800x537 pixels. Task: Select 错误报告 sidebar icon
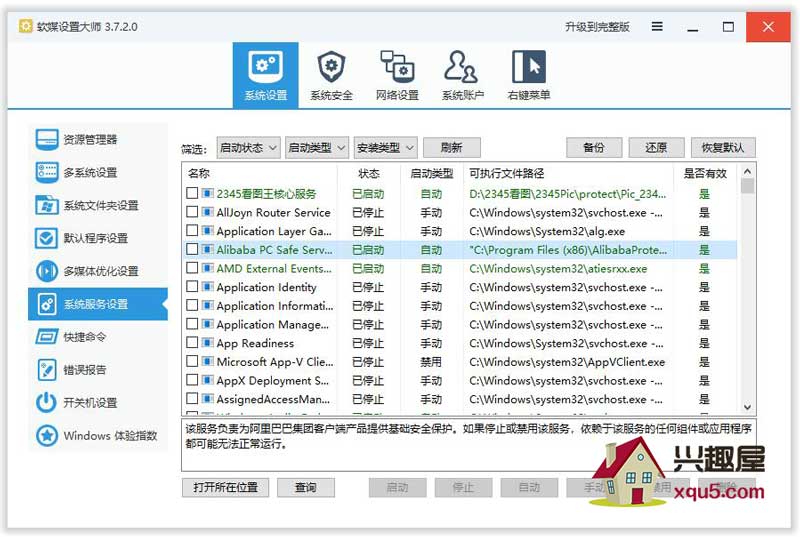point(46,370)
